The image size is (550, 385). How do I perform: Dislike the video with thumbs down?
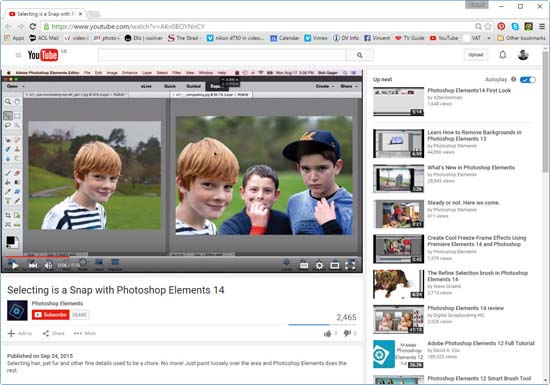click(347, 333)
